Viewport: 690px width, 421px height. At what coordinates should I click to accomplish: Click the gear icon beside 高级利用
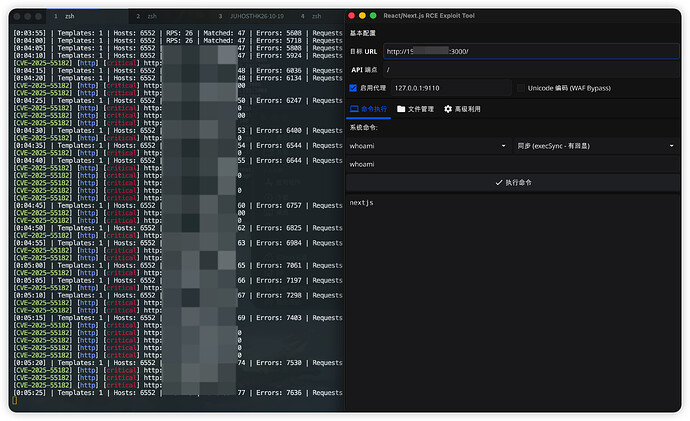448,108
